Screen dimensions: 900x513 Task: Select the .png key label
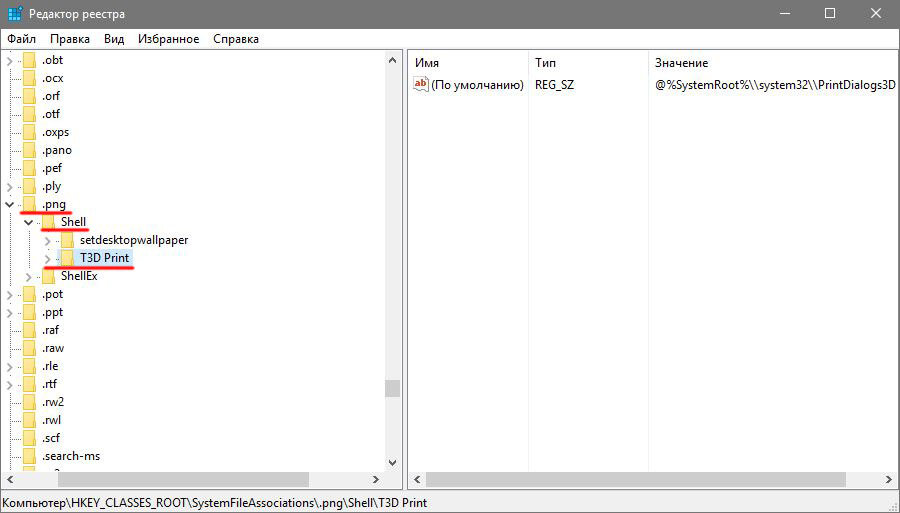[x=53, y=204]
